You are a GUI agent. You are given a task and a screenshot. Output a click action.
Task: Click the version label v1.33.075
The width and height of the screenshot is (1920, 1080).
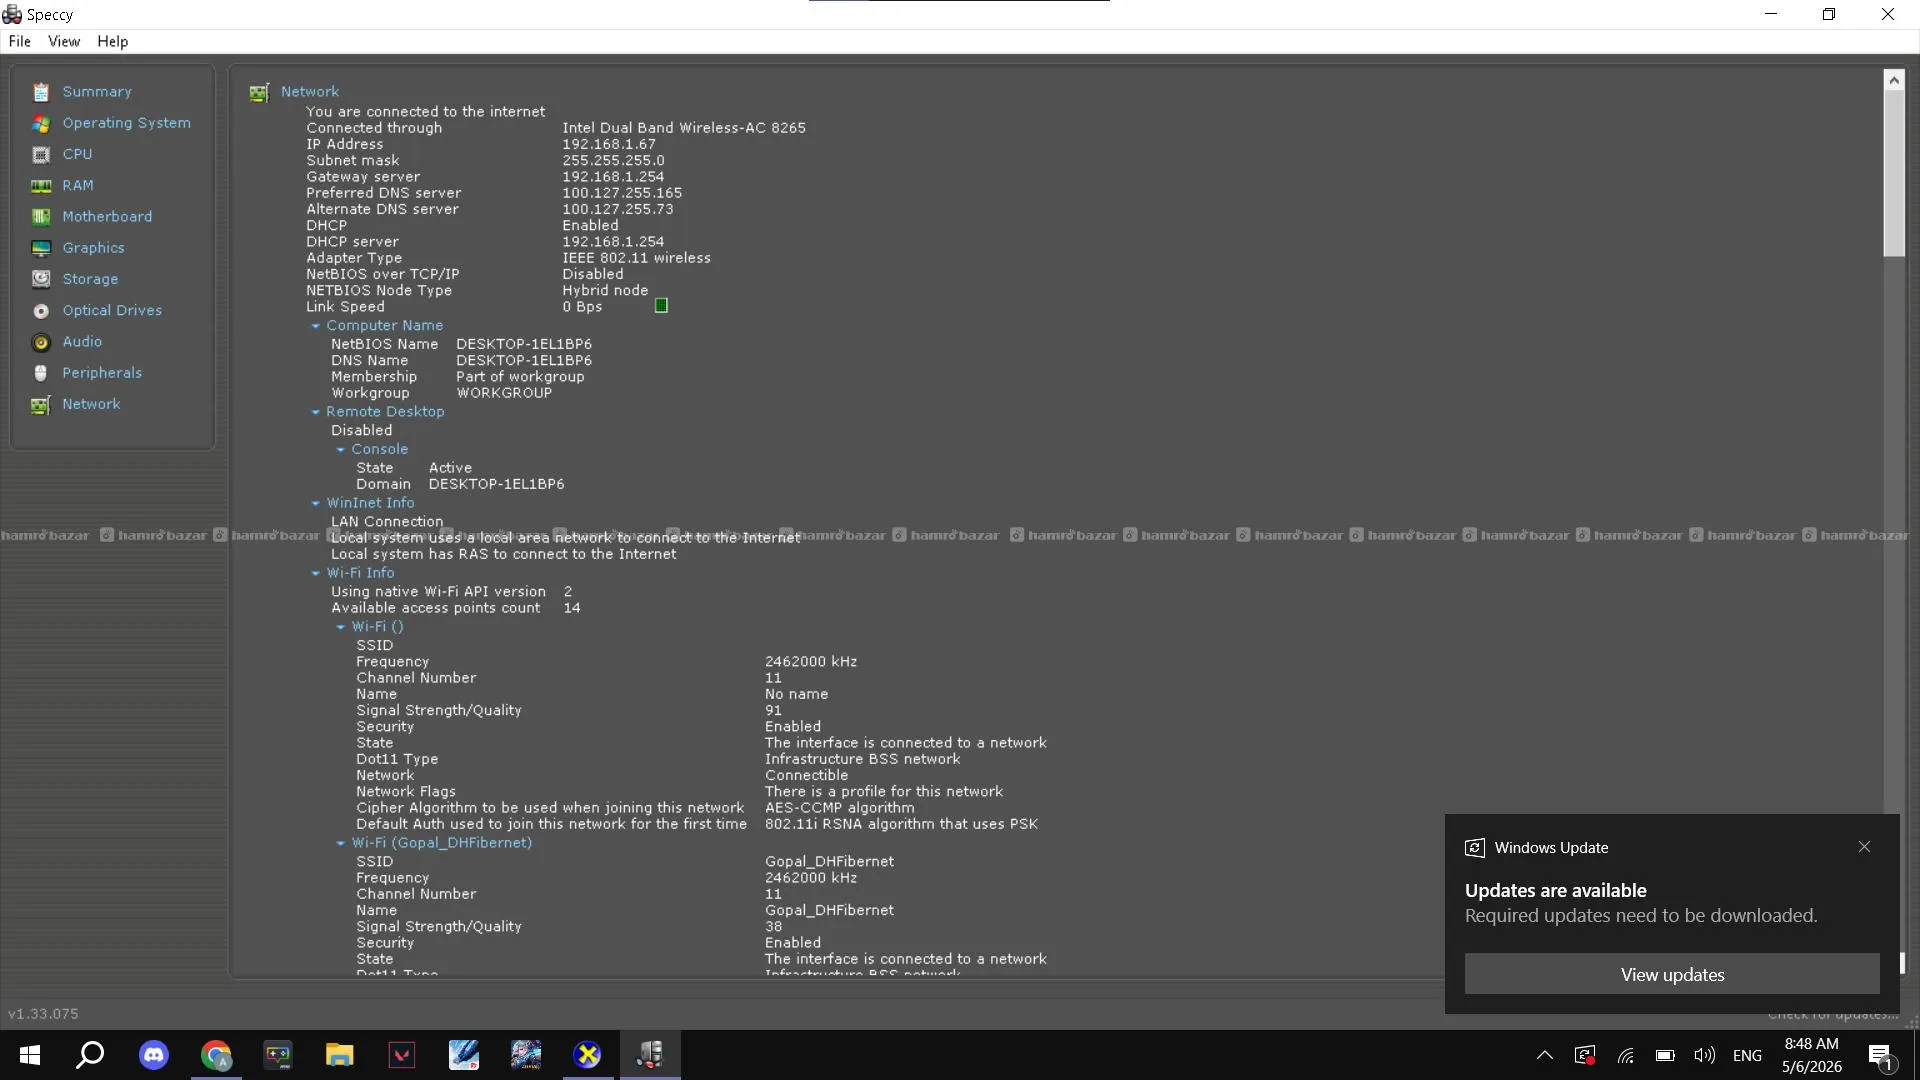click(43, 1014)
